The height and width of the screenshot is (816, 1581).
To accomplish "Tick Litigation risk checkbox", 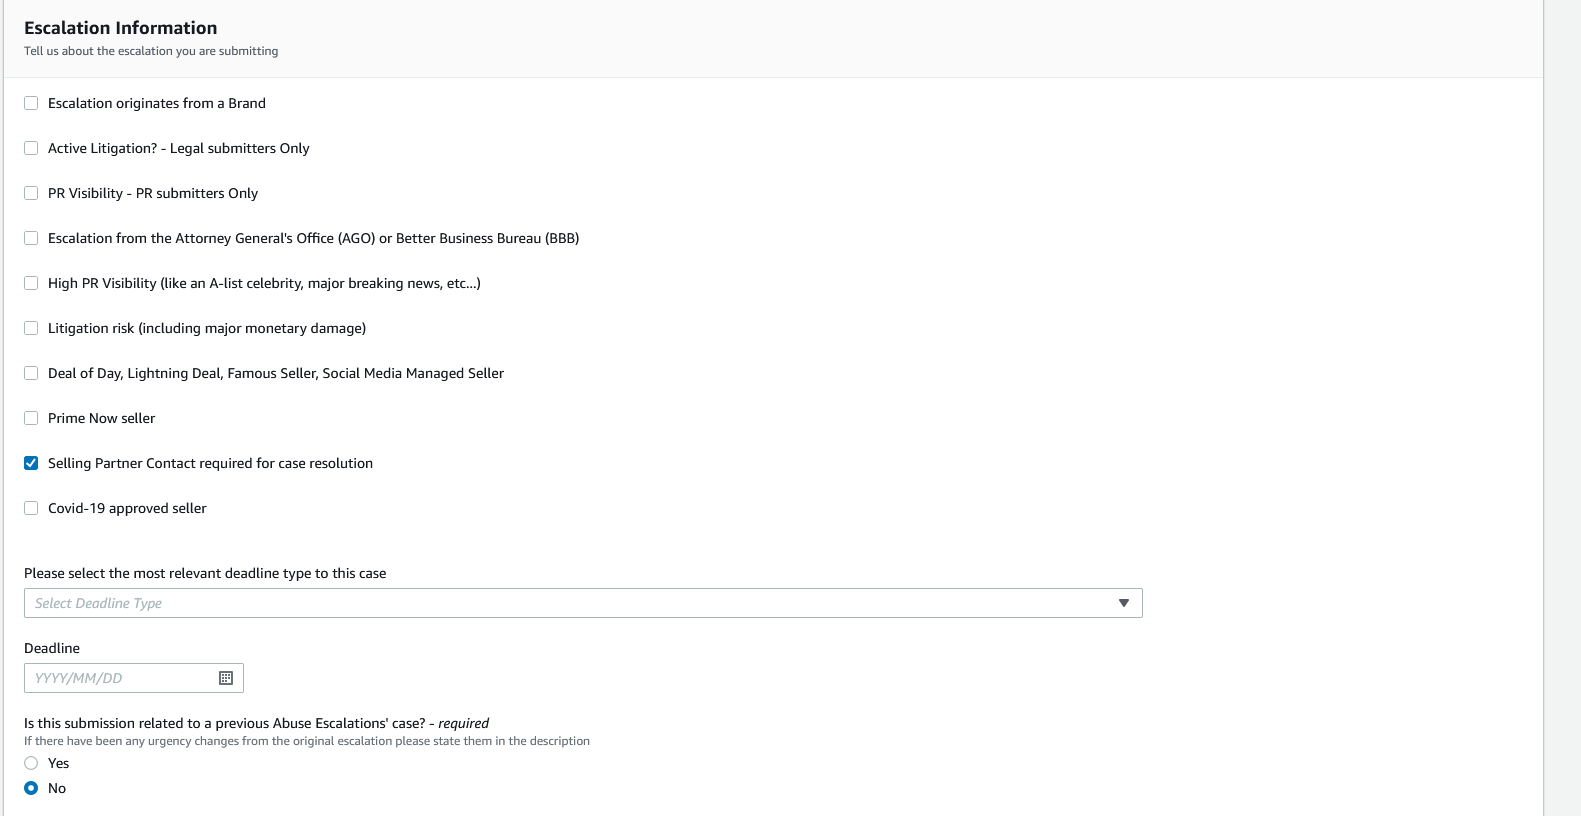I will (x=31, y=328).
